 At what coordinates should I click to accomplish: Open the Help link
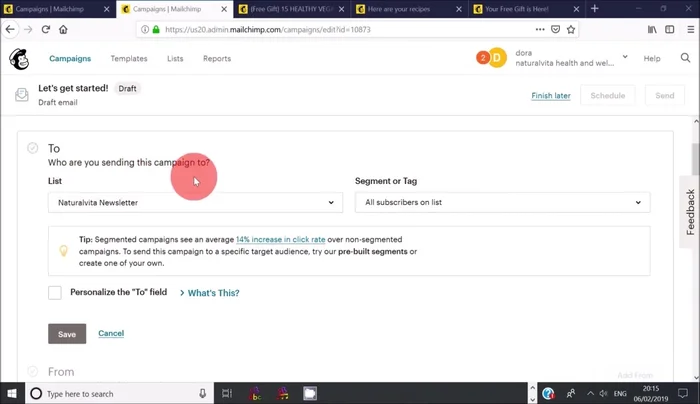[x=652, y=58]
